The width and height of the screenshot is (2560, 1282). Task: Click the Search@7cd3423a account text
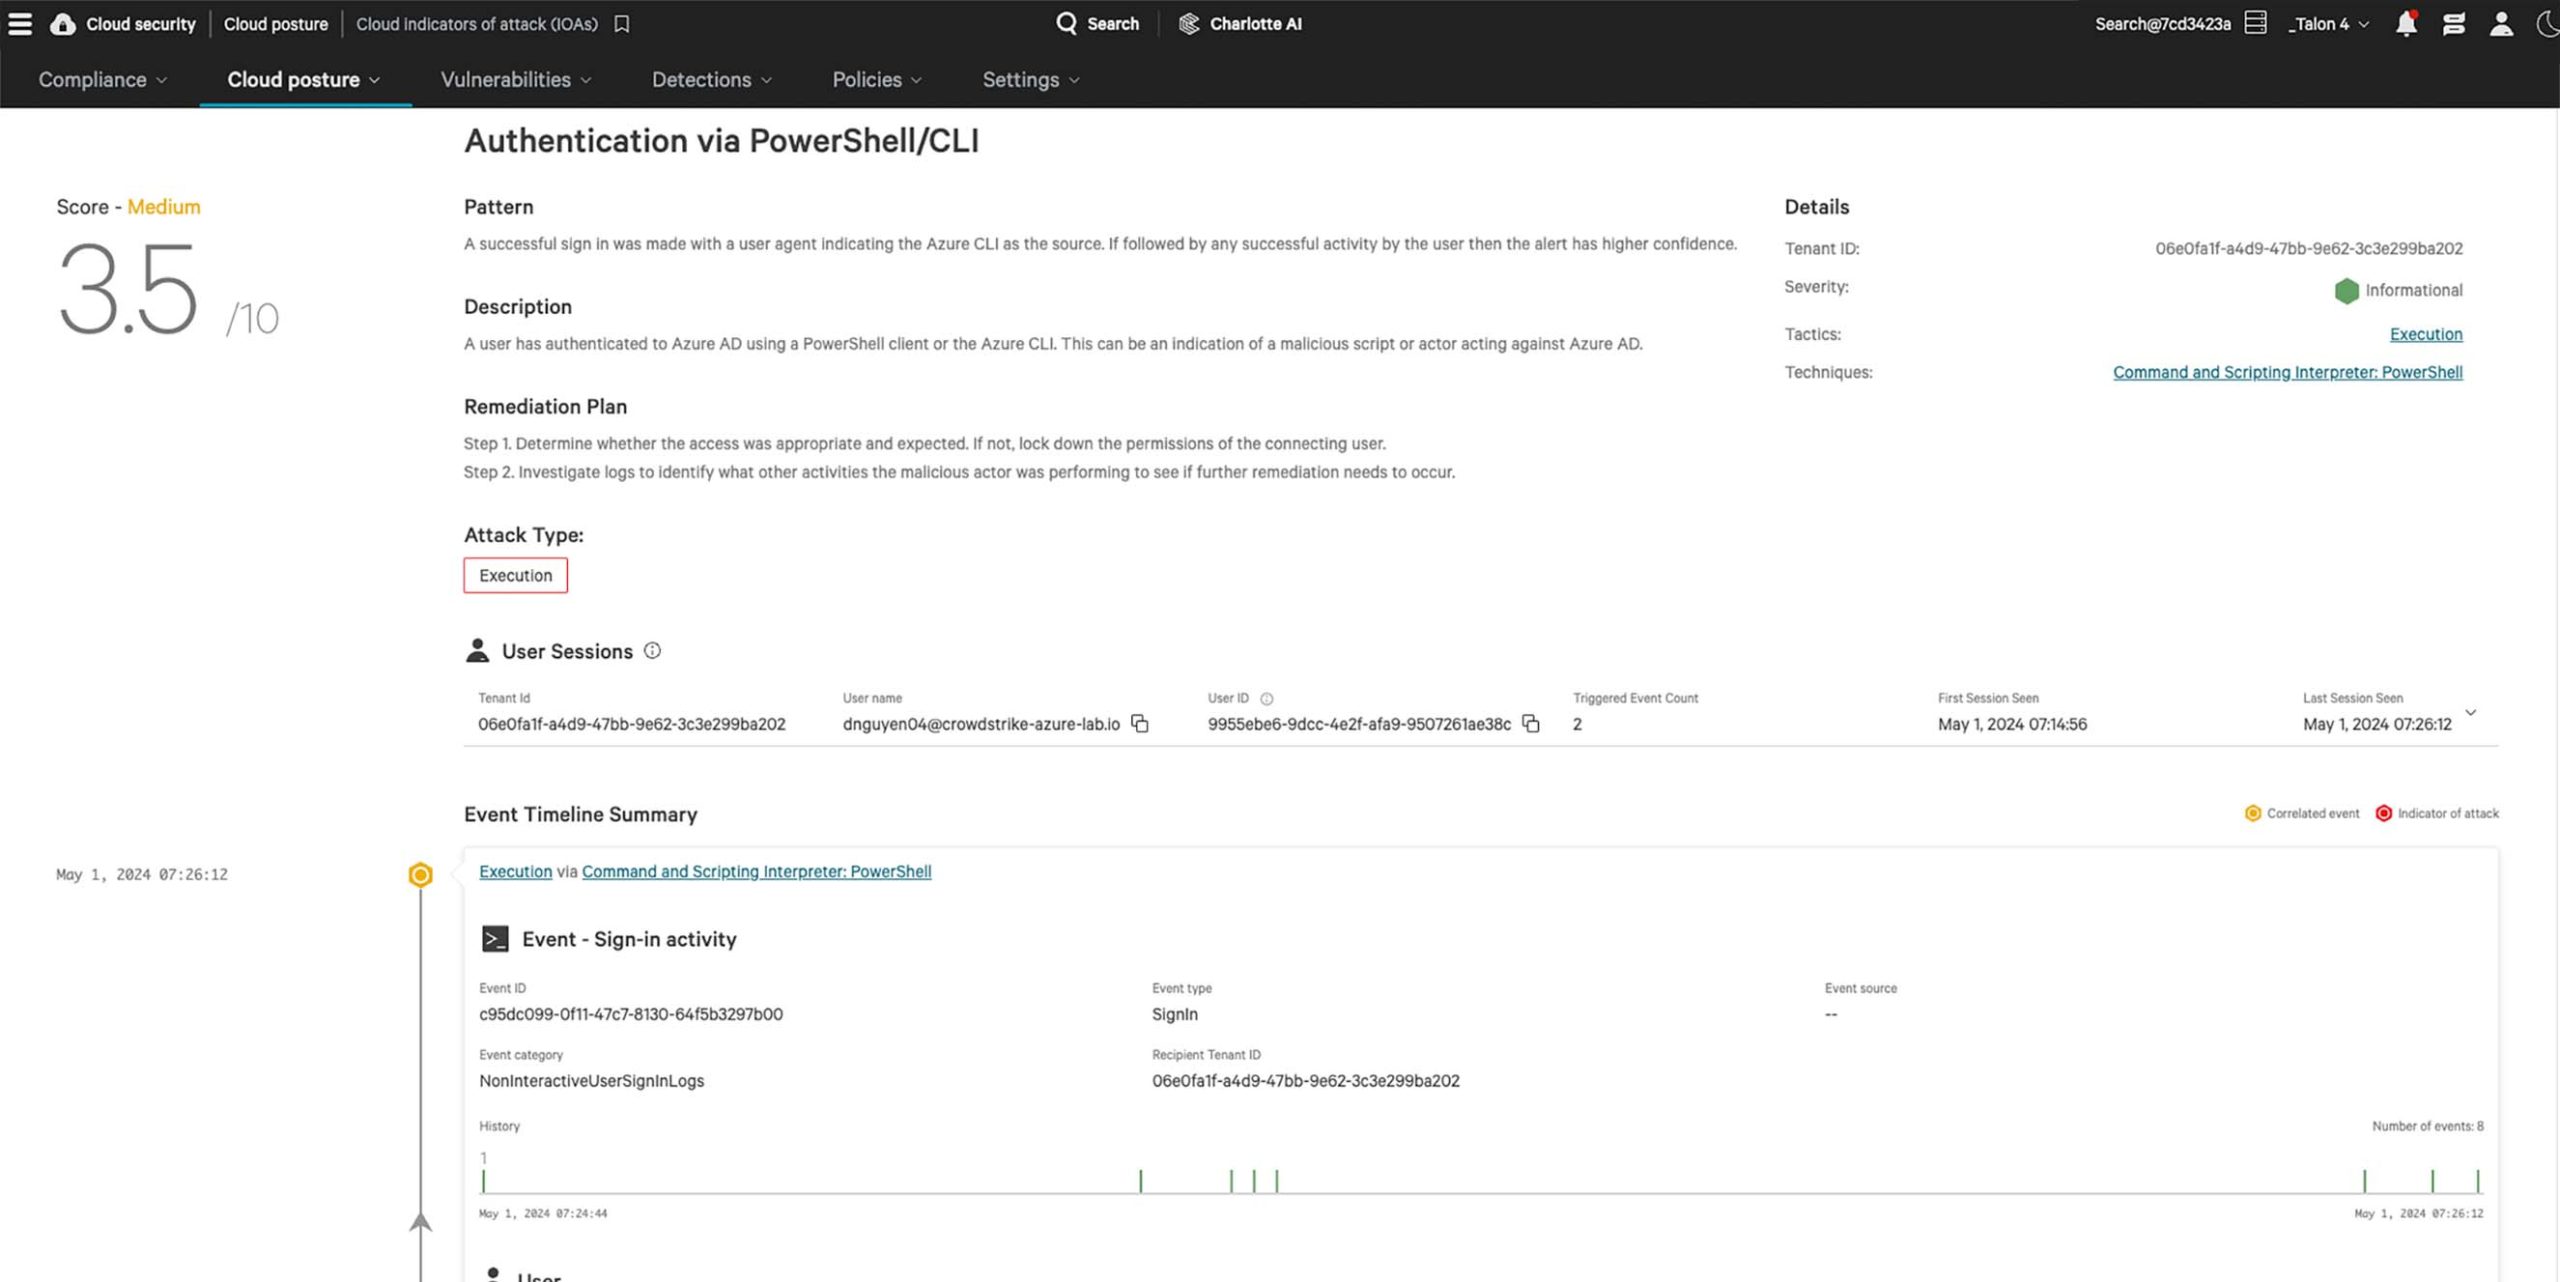click(2163, 24)
